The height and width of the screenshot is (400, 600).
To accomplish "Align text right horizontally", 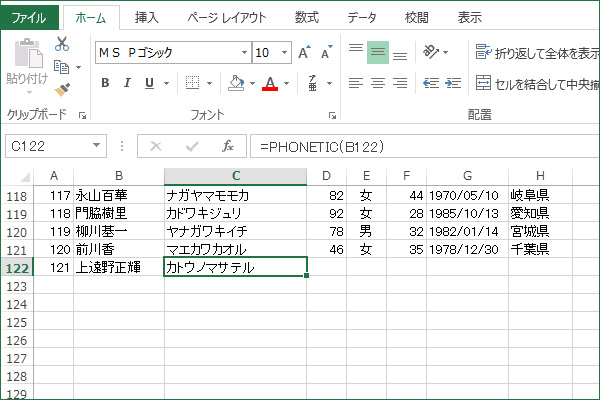I will point(400,83).
